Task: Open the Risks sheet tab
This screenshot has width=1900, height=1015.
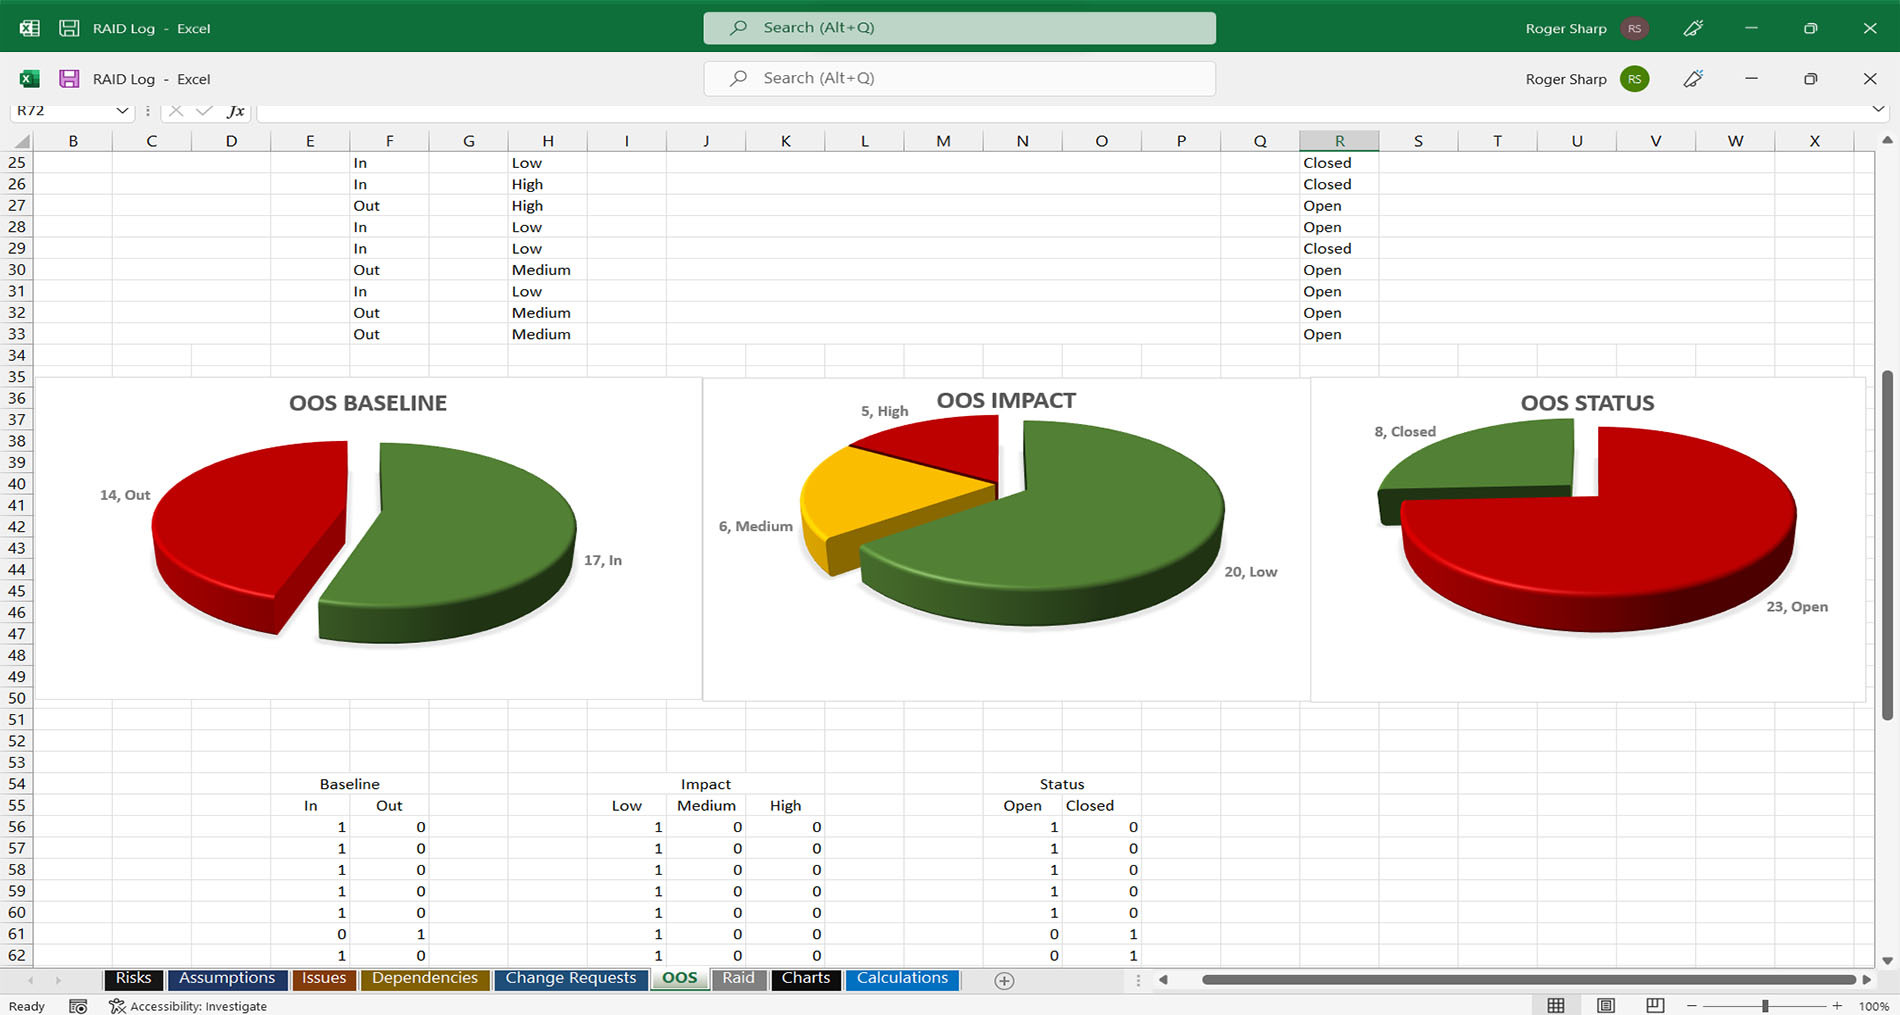Action: pyautogui.click(x=133, y=979)
